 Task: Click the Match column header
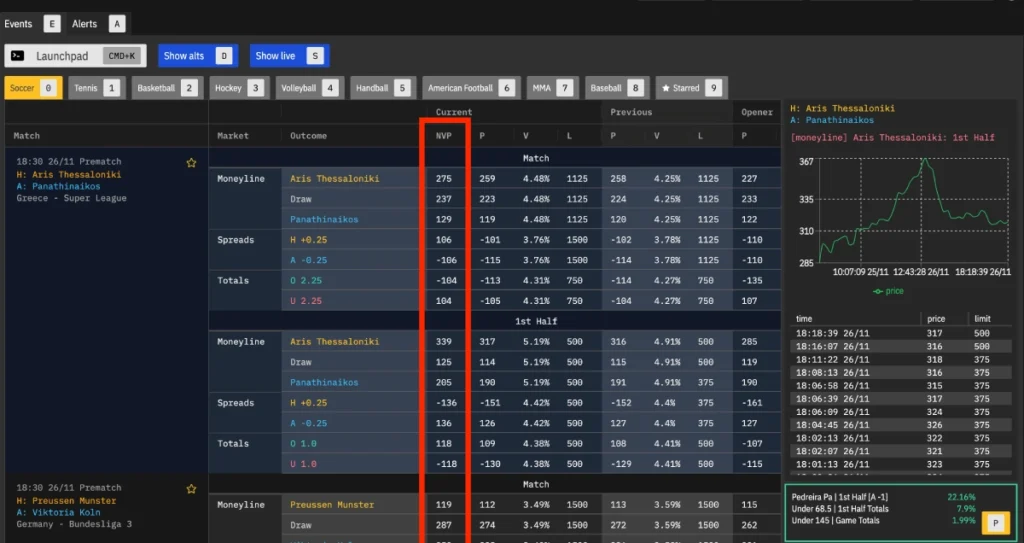(x=27, y=136)
